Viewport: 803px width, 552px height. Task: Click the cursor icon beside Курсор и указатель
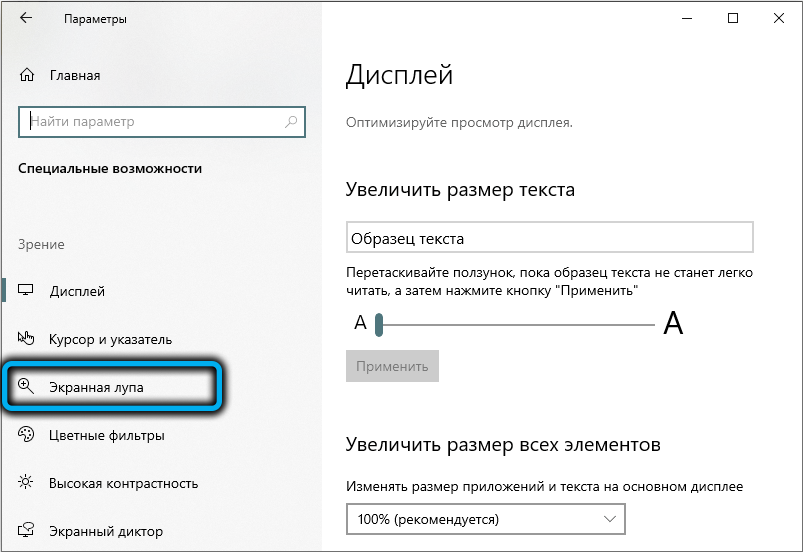(x=27, y=339)
